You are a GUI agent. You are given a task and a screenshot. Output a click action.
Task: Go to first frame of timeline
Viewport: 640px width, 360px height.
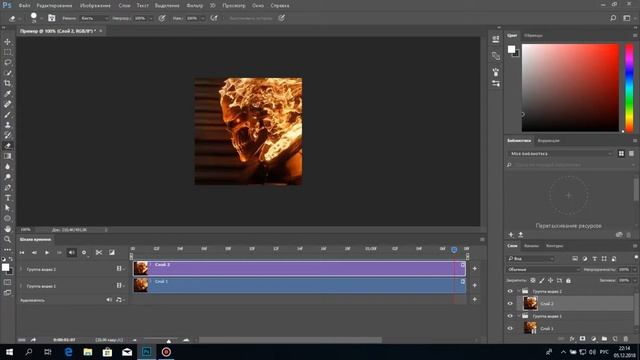tap(22, 253)
